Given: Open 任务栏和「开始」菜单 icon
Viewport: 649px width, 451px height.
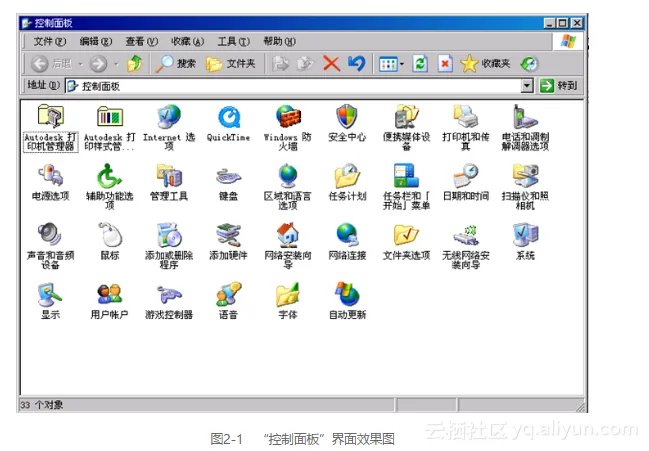Looking at the screenshot, I should 406,175.
